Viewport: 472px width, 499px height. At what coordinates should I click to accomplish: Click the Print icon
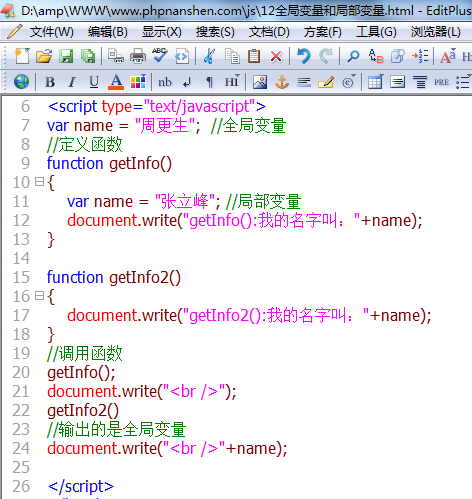click(138, 56)
